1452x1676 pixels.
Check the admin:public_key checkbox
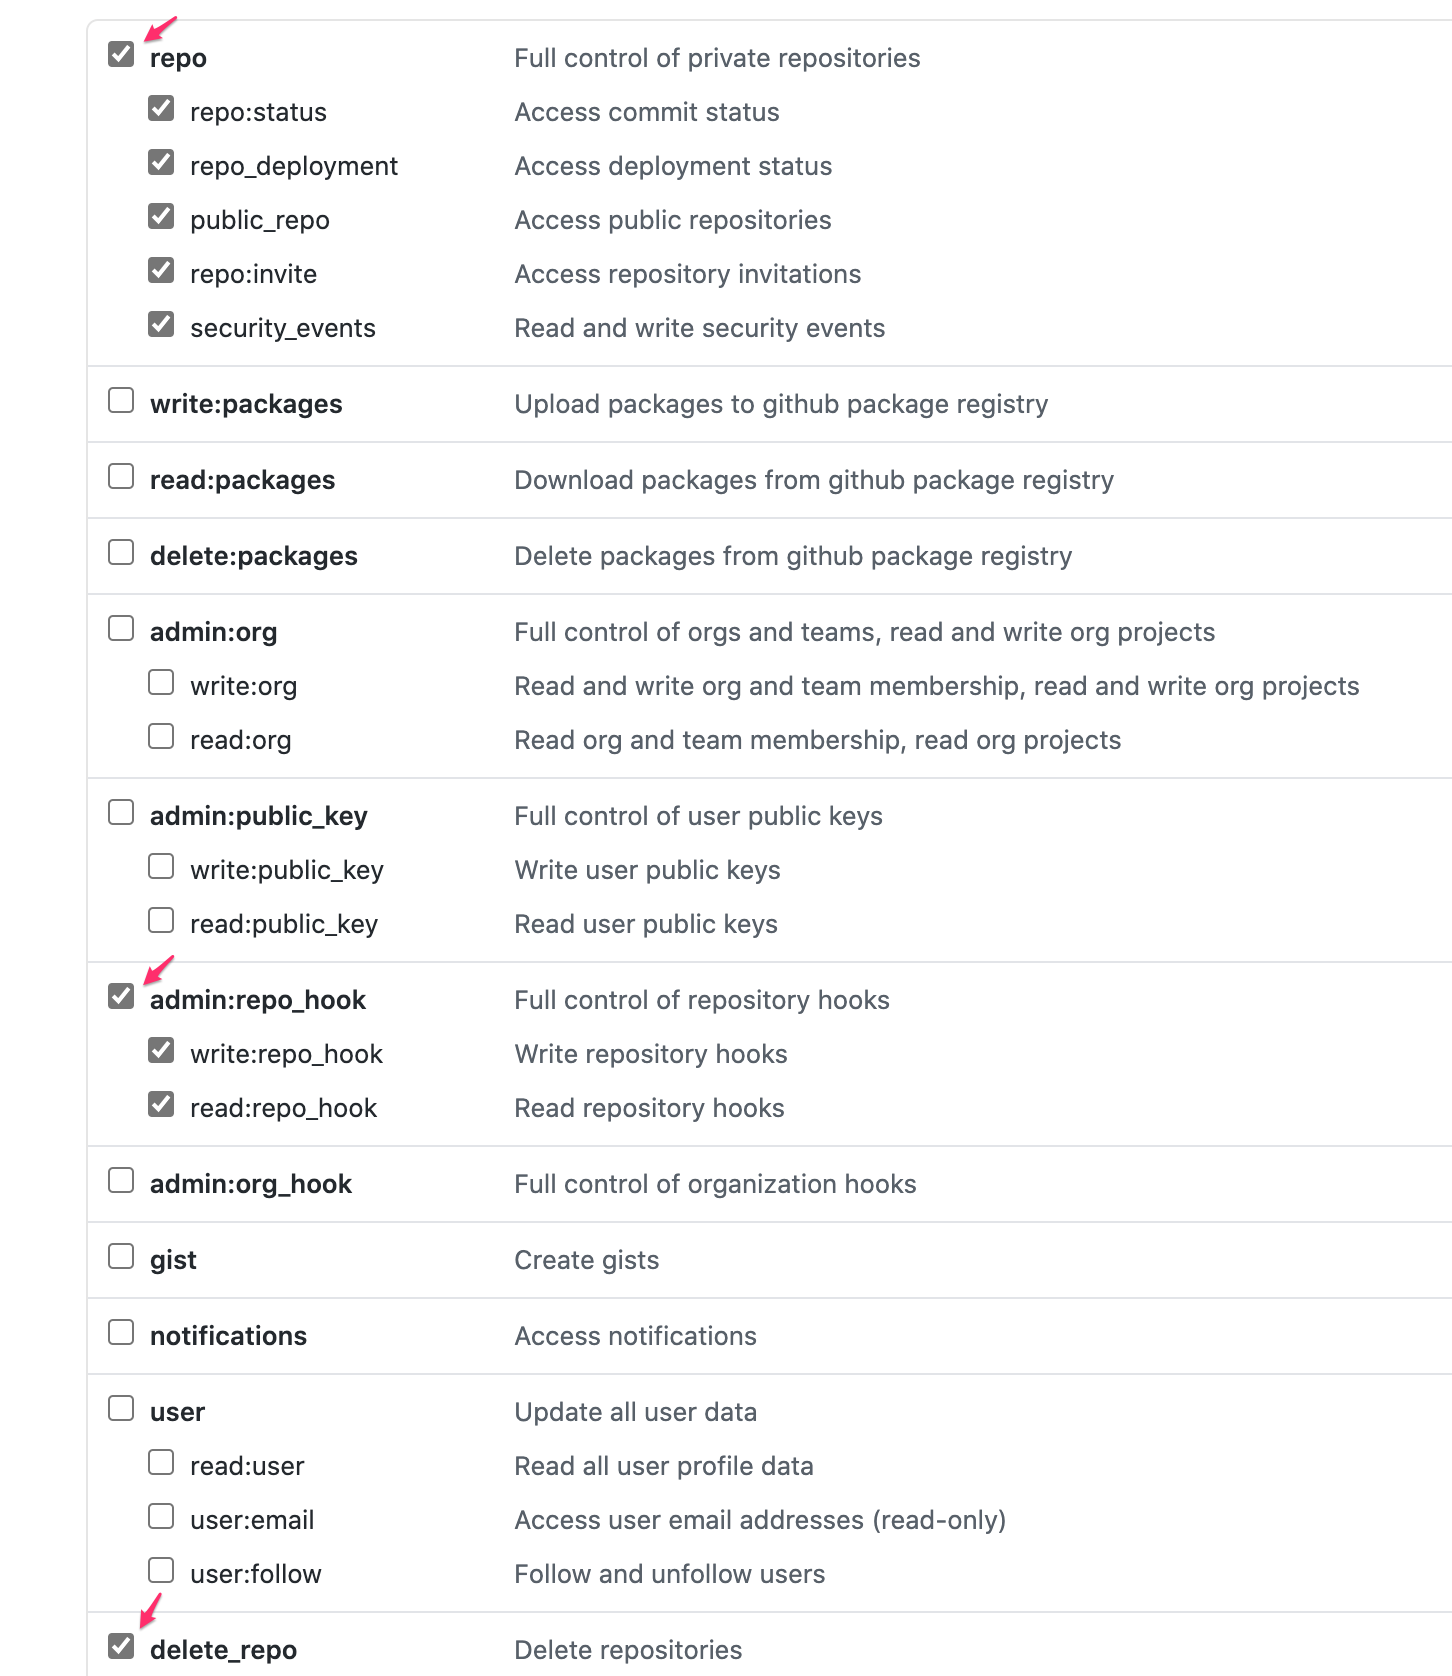click(121, 812)
